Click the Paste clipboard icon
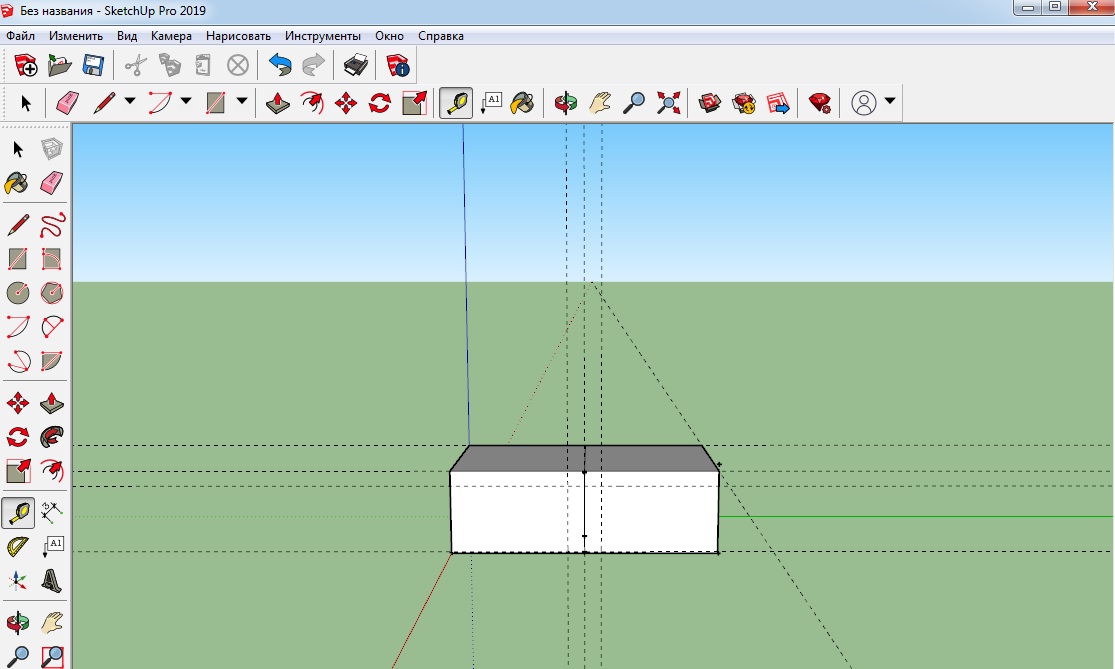 click(203, 65)
